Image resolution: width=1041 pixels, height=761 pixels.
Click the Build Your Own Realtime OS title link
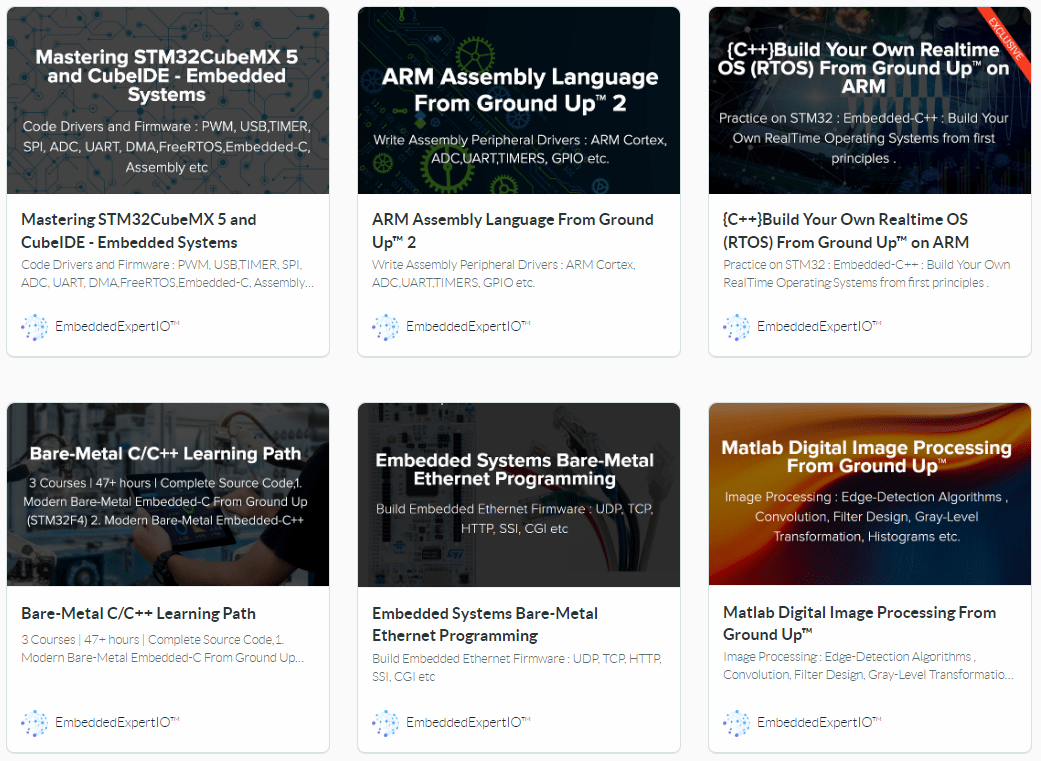846,231
